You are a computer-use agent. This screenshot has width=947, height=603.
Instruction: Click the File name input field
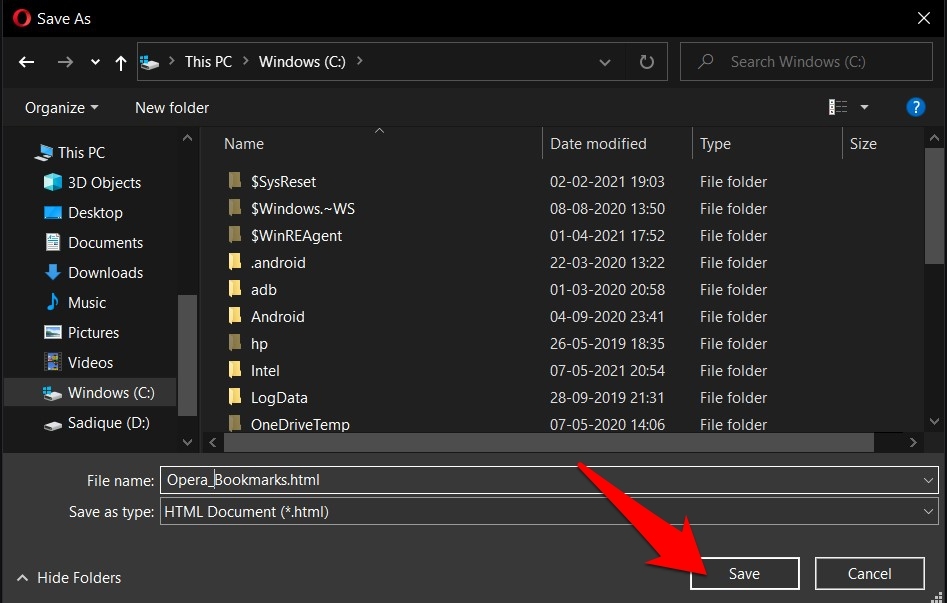(540, 480)
